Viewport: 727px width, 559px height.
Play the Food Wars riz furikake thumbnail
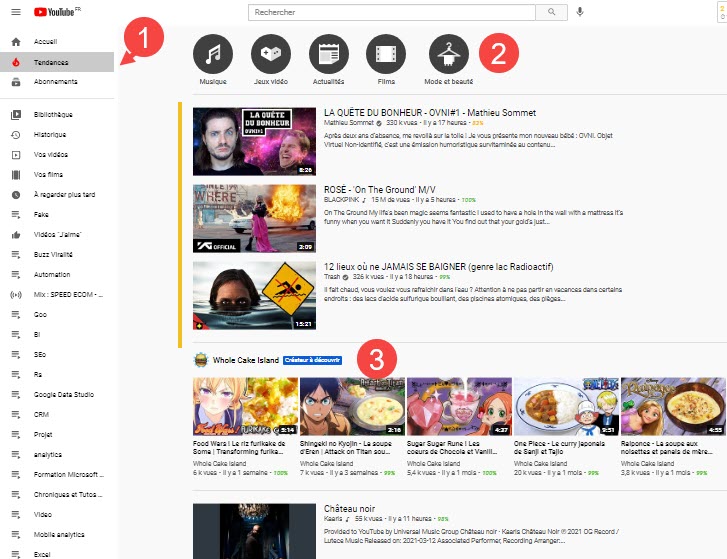[245, 406]
